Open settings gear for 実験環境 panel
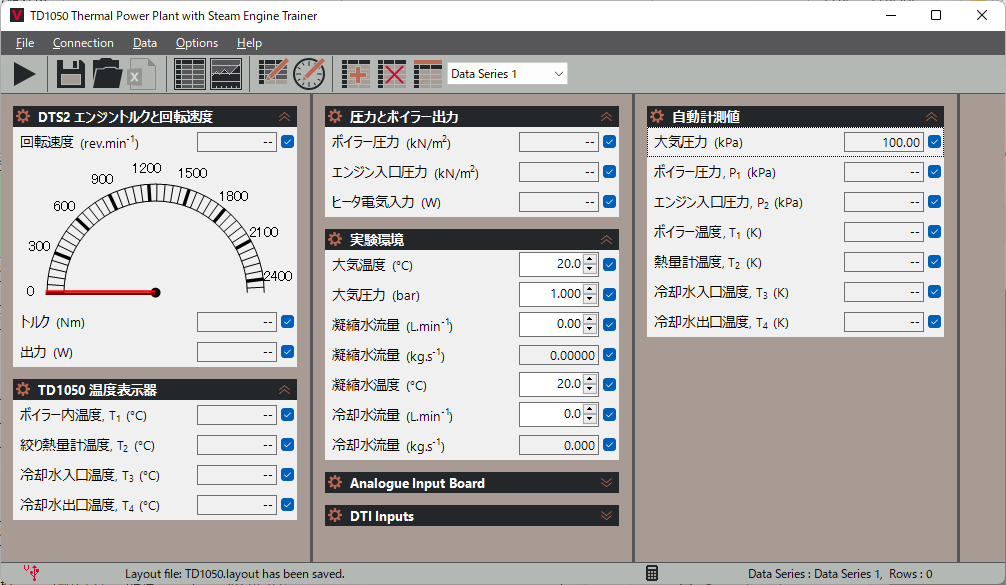 pyautogui.click(x=335, y=239)
